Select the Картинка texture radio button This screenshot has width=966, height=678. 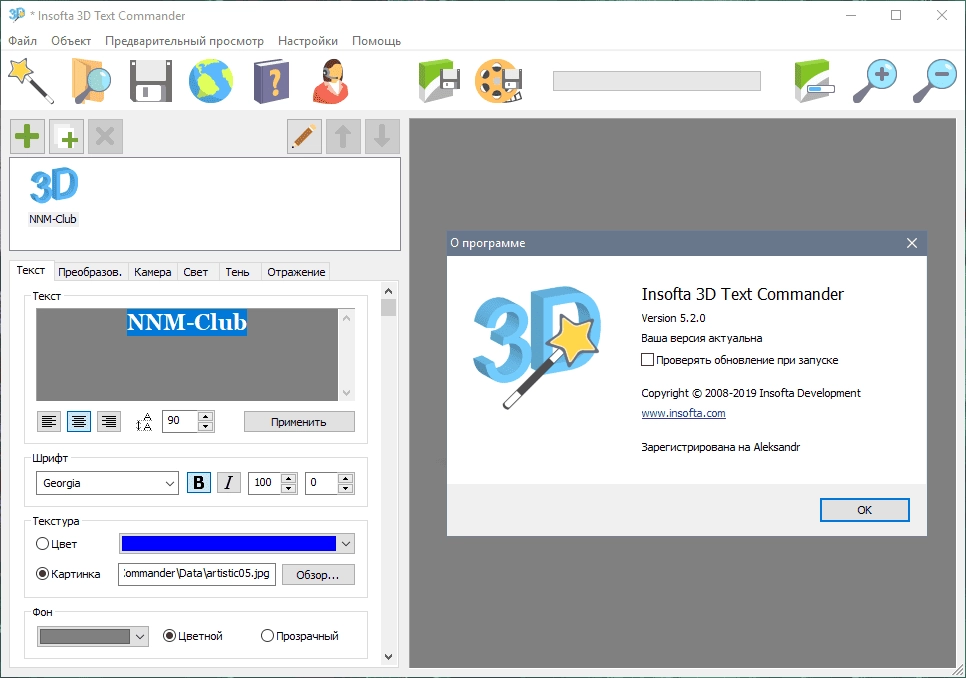click(x=43, y=574)
